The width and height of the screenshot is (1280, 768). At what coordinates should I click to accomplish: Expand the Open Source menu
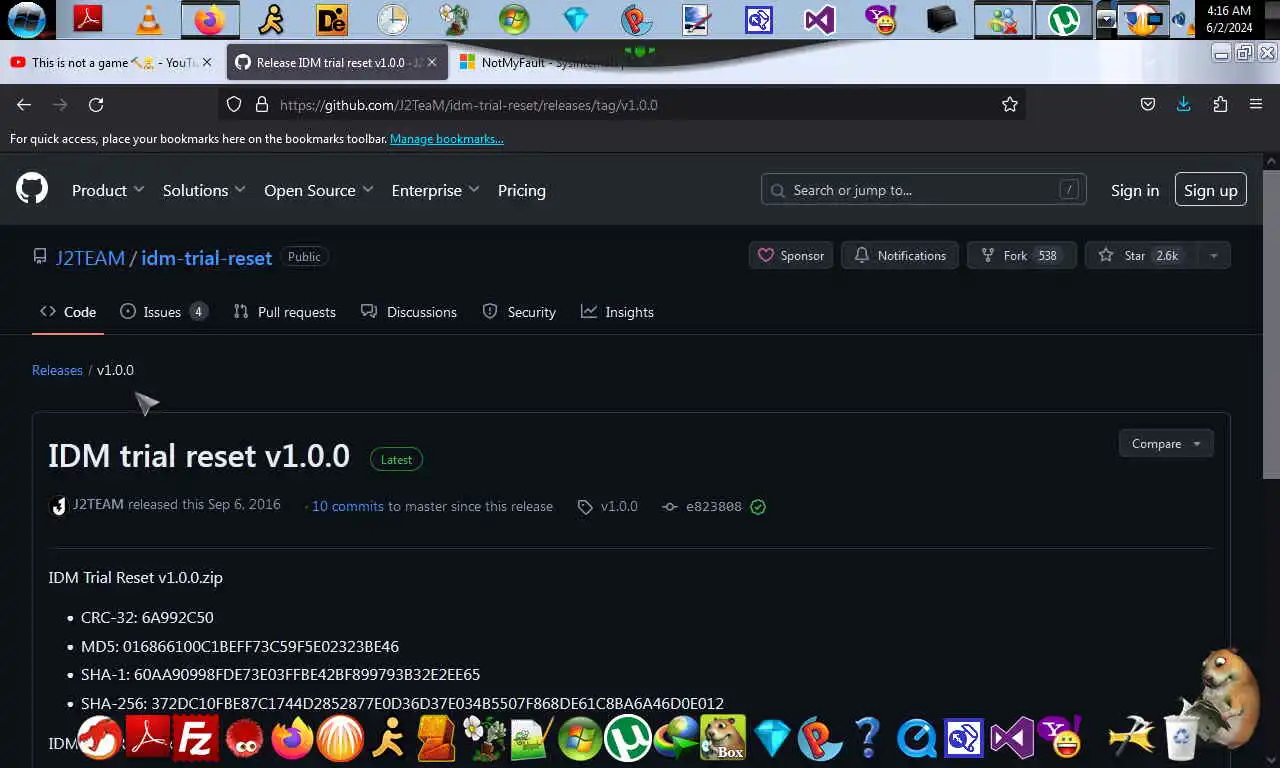pos(319,190)
